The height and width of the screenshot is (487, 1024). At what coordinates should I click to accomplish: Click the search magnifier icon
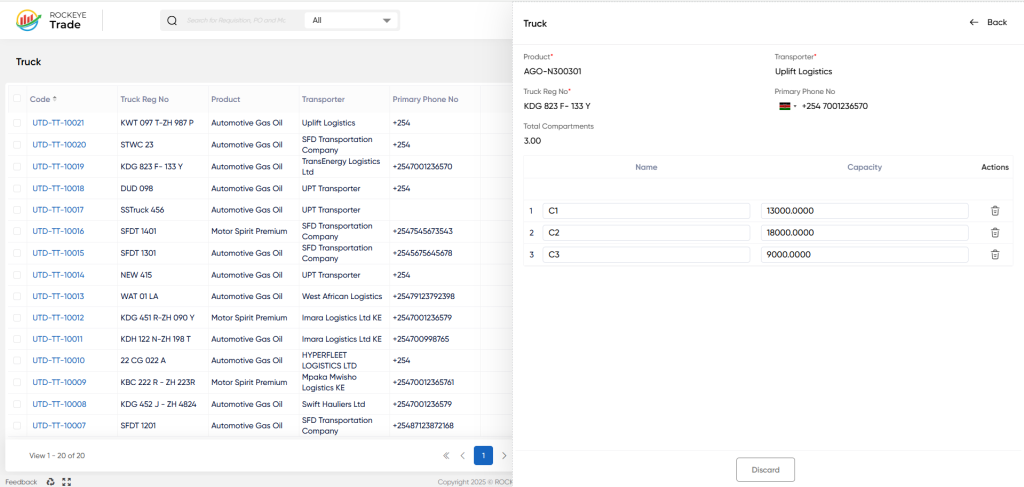pos(172,20)
